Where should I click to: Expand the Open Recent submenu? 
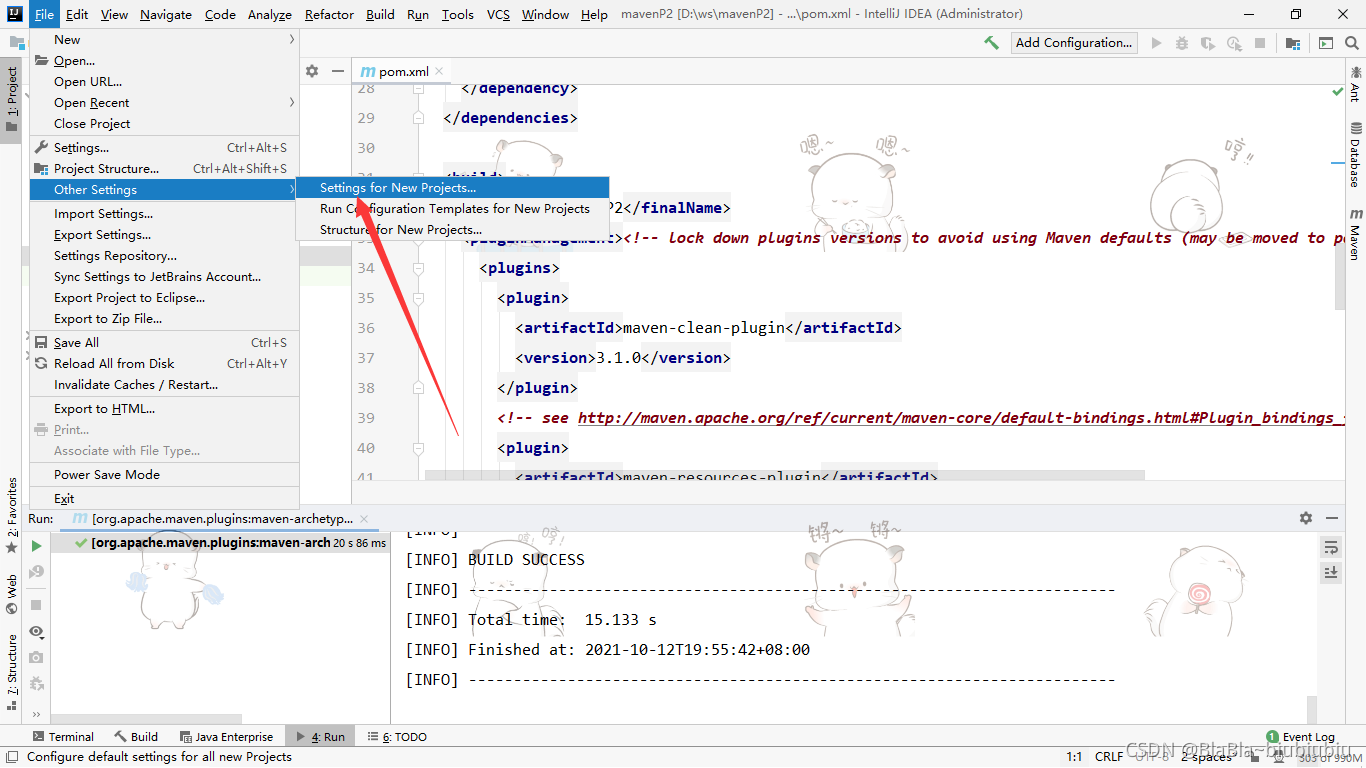click(165, 103)
